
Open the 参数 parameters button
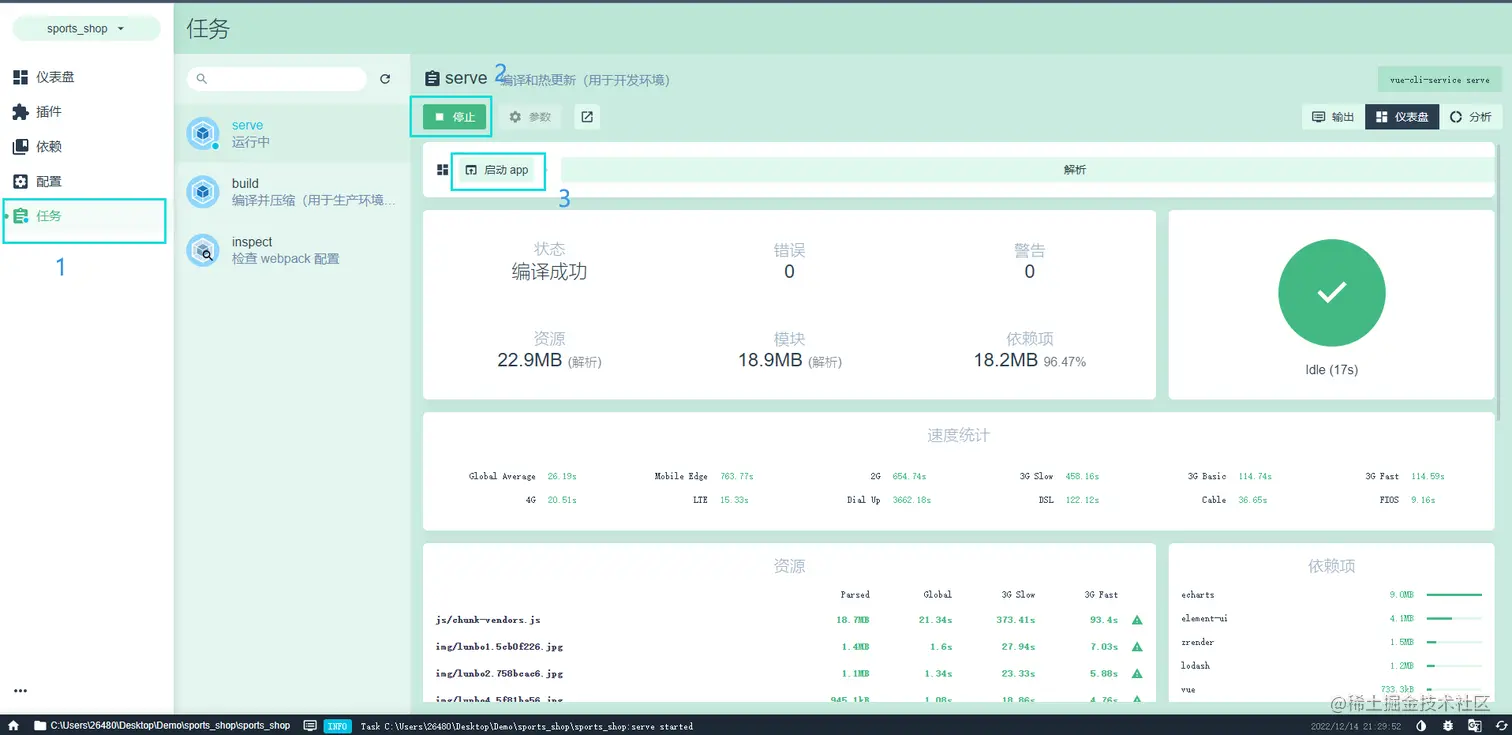pos(530,117)
